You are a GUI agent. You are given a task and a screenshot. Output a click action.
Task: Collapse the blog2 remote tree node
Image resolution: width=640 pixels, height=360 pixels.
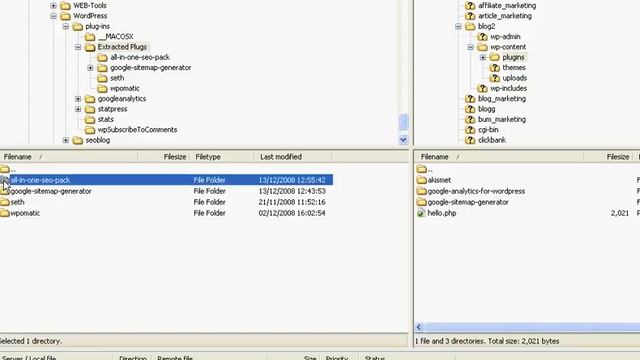tap(458, 27)
